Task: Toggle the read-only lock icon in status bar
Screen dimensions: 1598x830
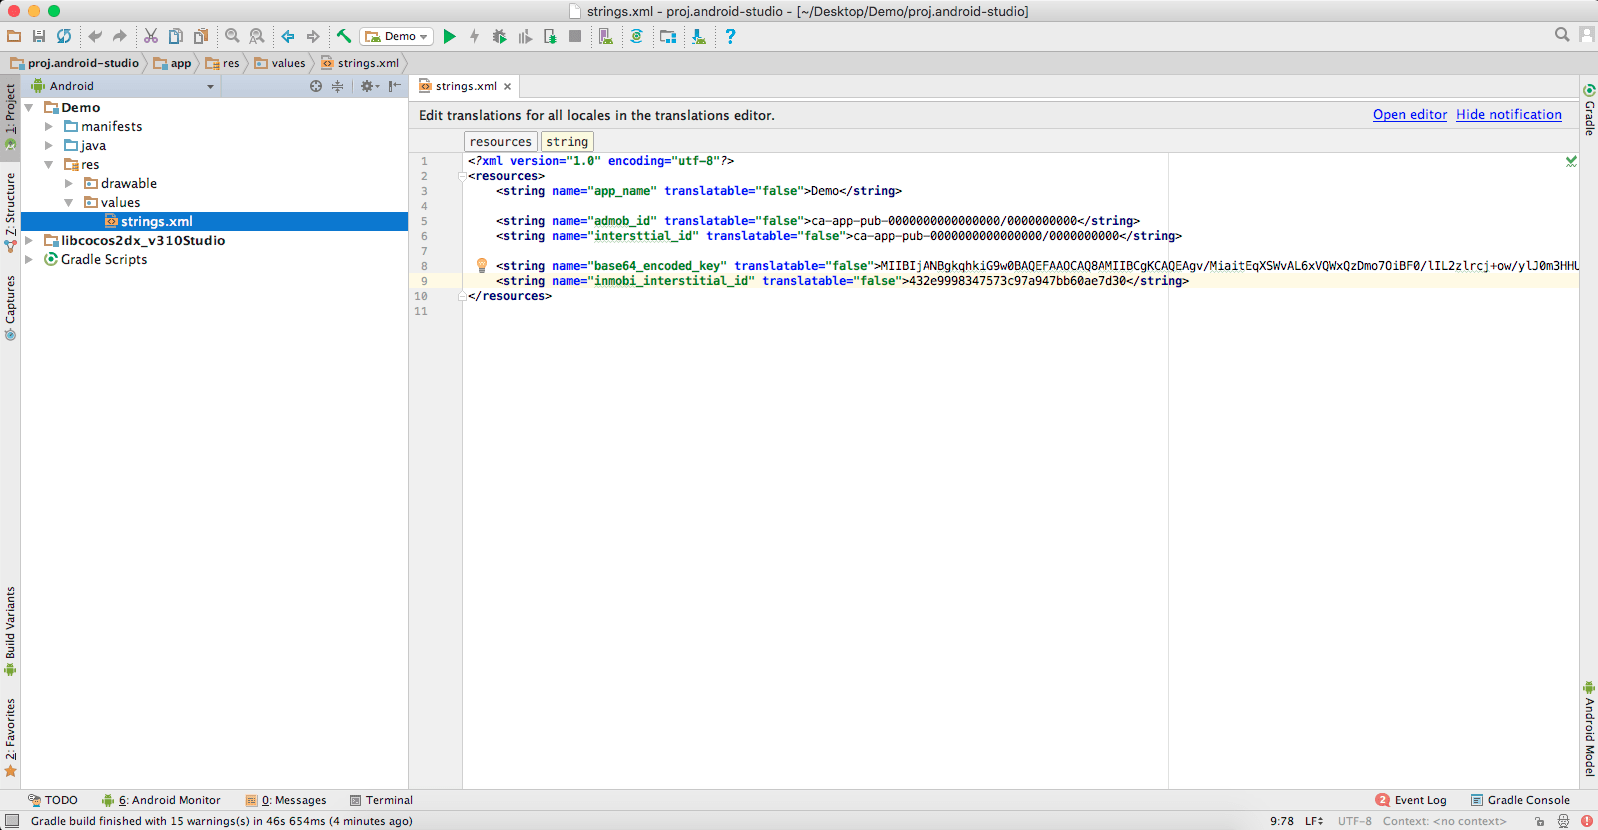Action: [1540, 821]
